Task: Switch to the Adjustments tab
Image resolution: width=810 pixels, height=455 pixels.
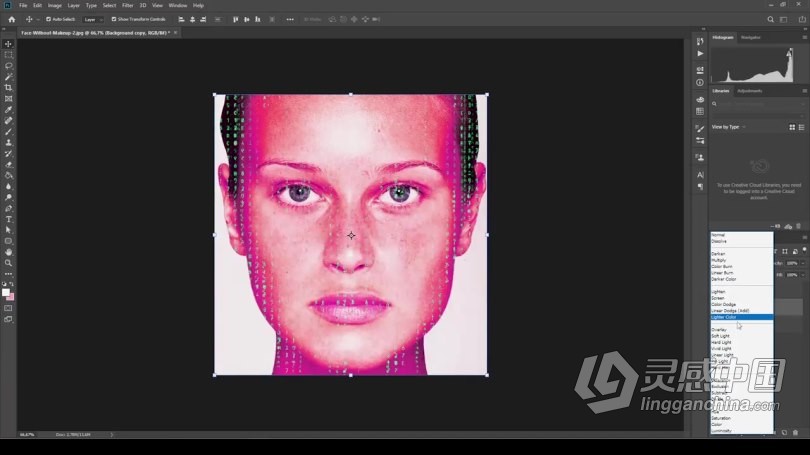Action: [750, 91]
